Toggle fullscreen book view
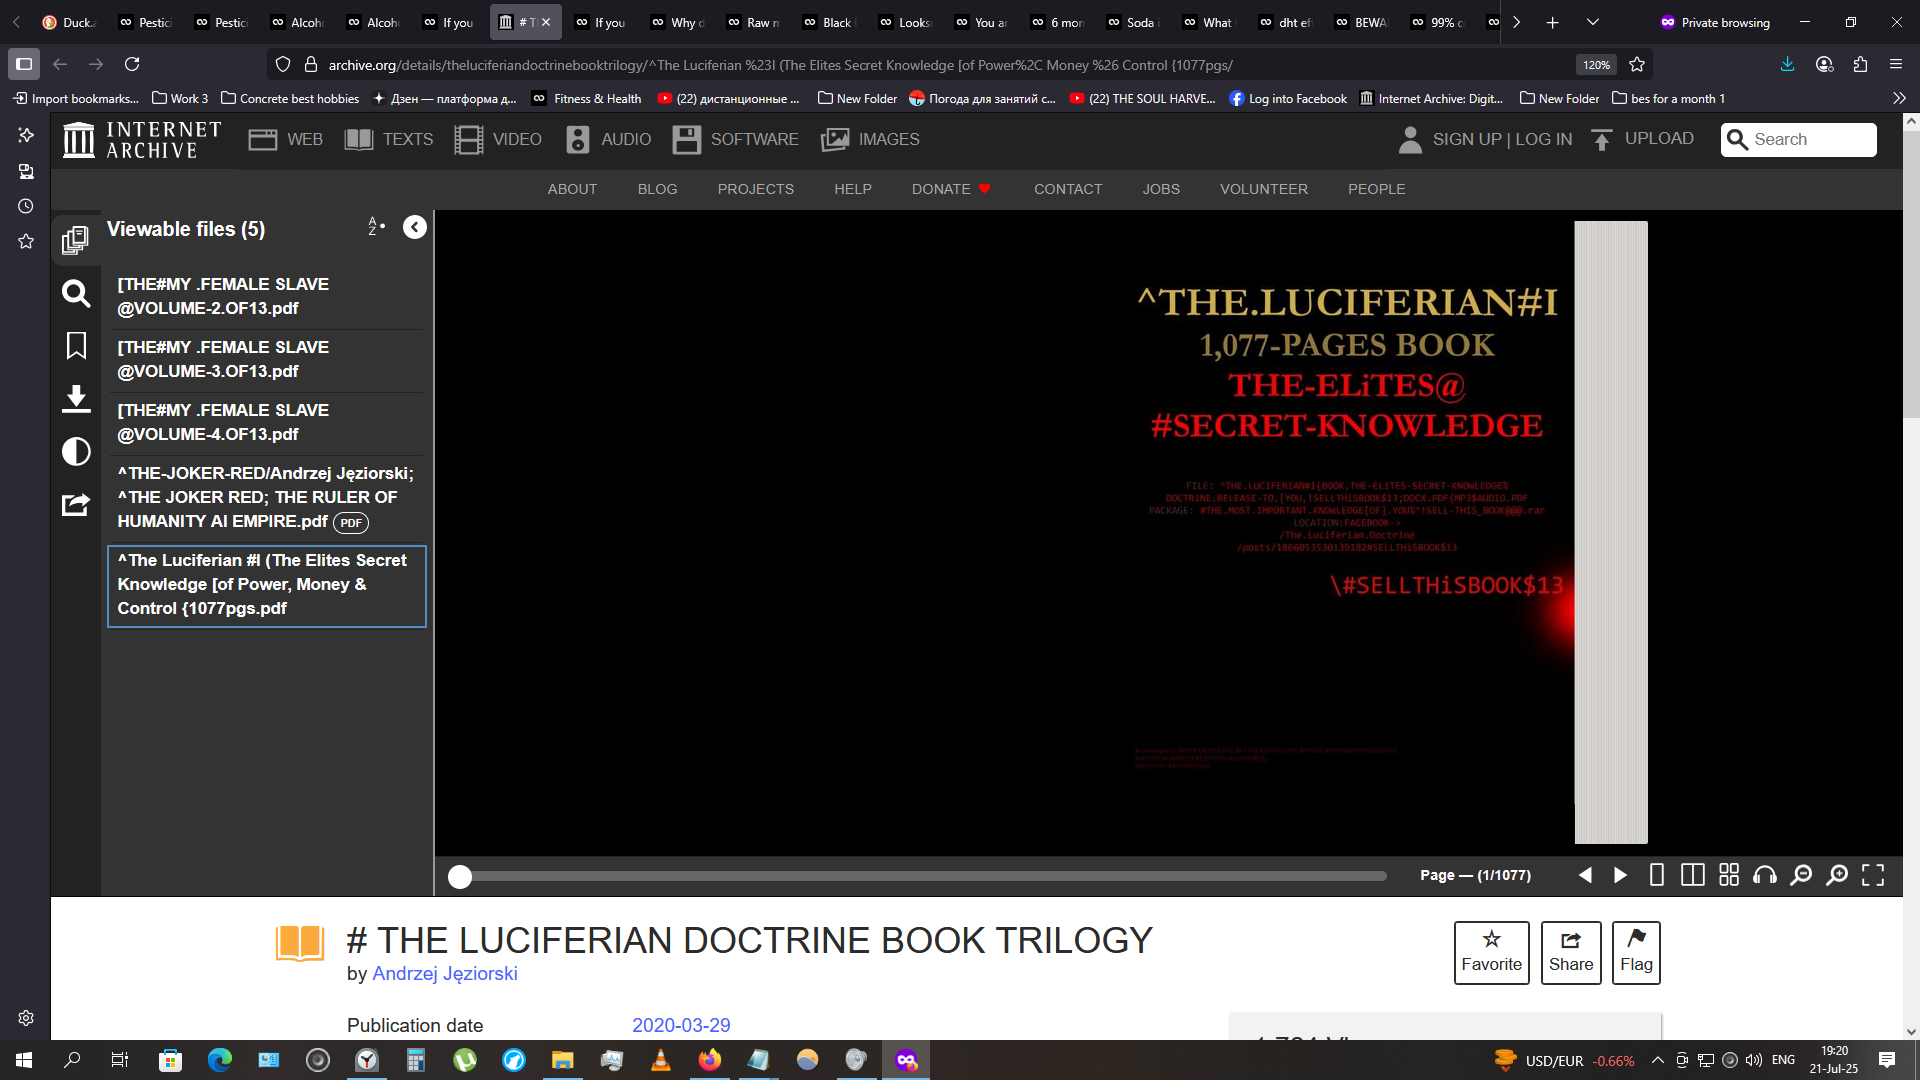The width and height of the screenshot is (1920, 1080). tap(1873, 875)
